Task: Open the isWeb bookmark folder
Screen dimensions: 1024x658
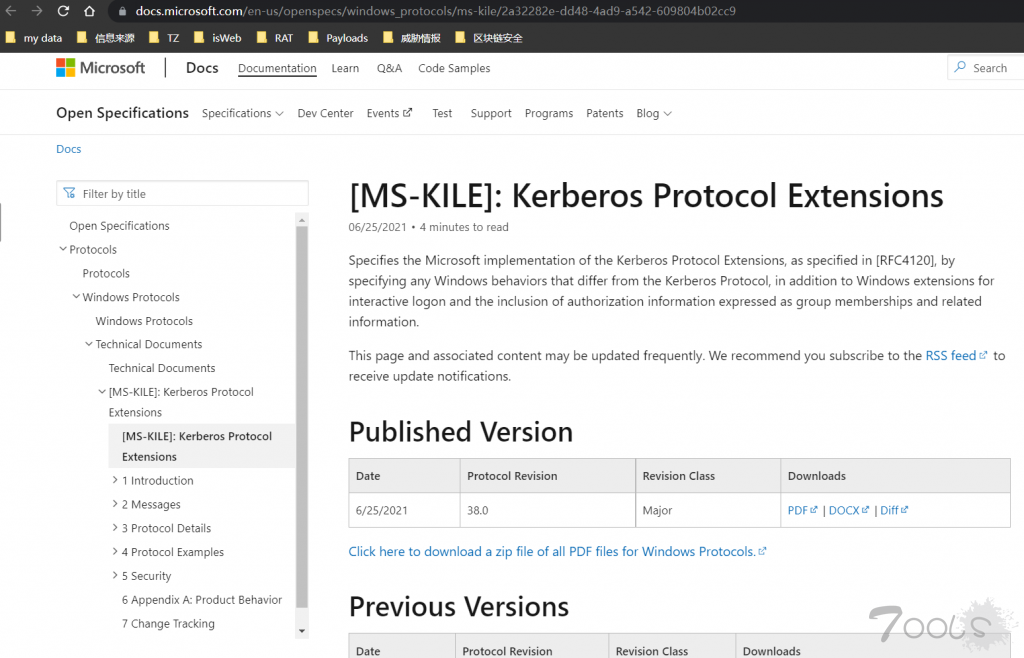Action: (217, 38)
